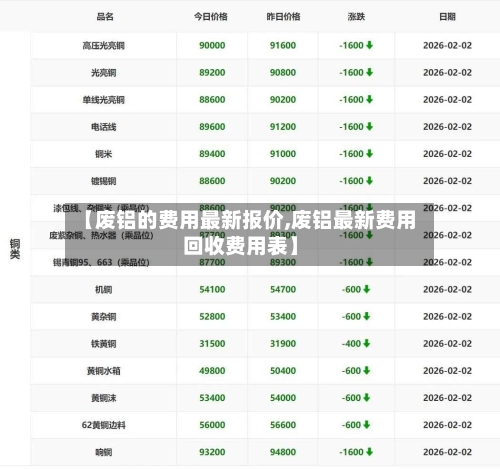
Task: Click today's price 89400
Action: tap(212, 154)
